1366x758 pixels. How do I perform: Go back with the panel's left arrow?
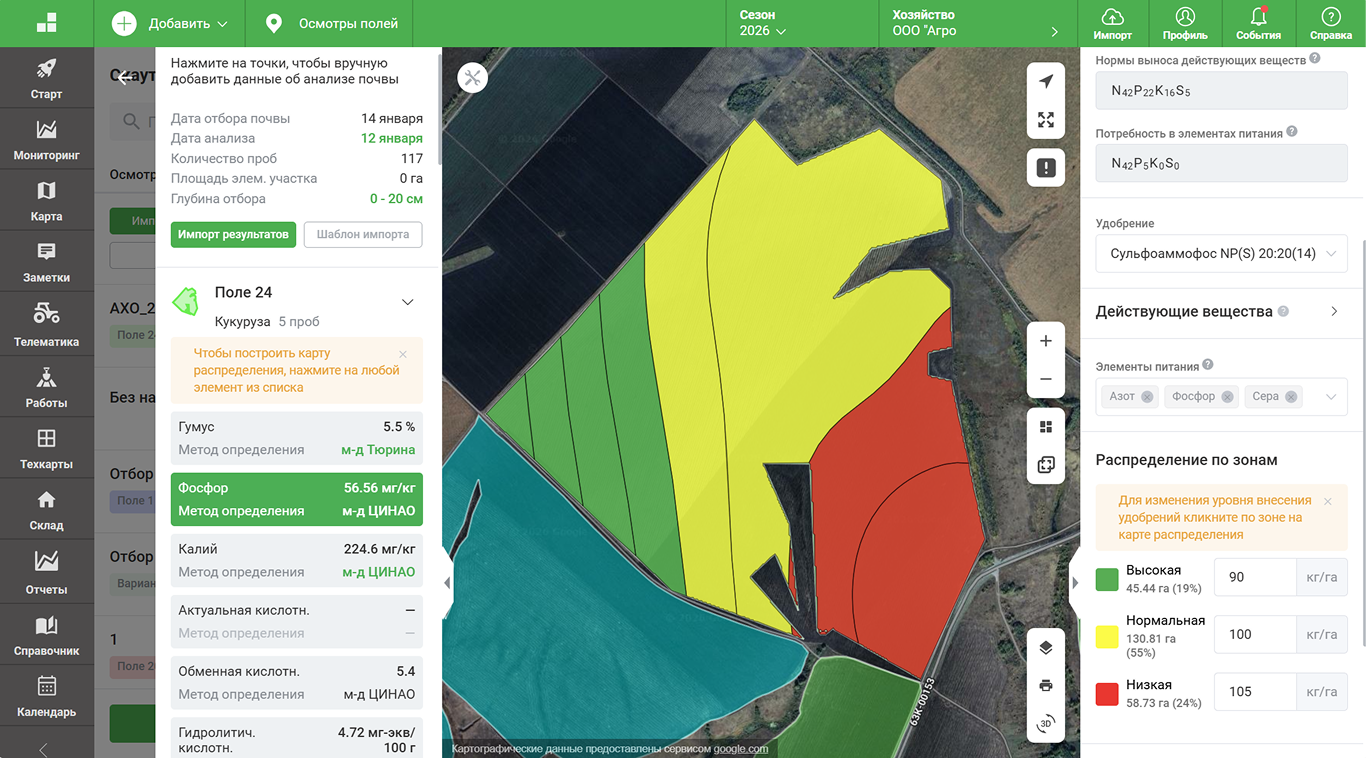[123, 77]
